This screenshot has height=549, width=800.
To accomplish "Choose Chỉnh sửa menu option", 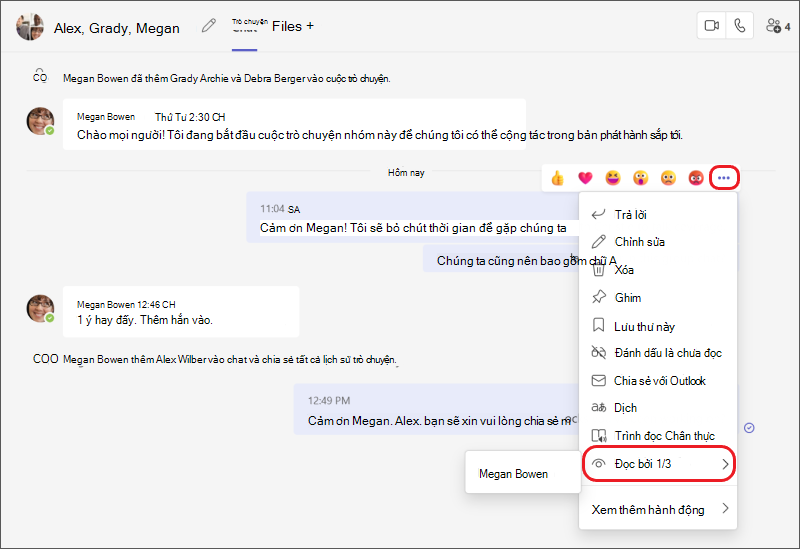I will [659, 242].
